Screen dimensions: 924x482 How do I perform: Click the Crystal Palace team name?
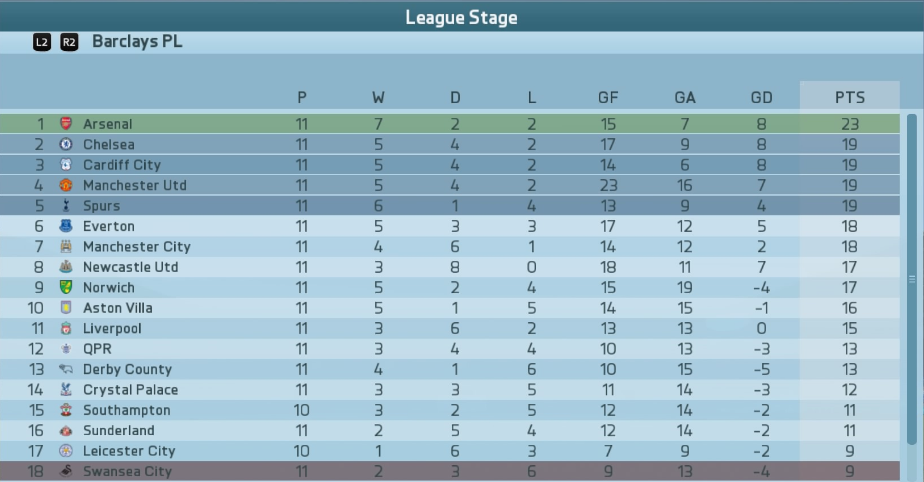130,389
